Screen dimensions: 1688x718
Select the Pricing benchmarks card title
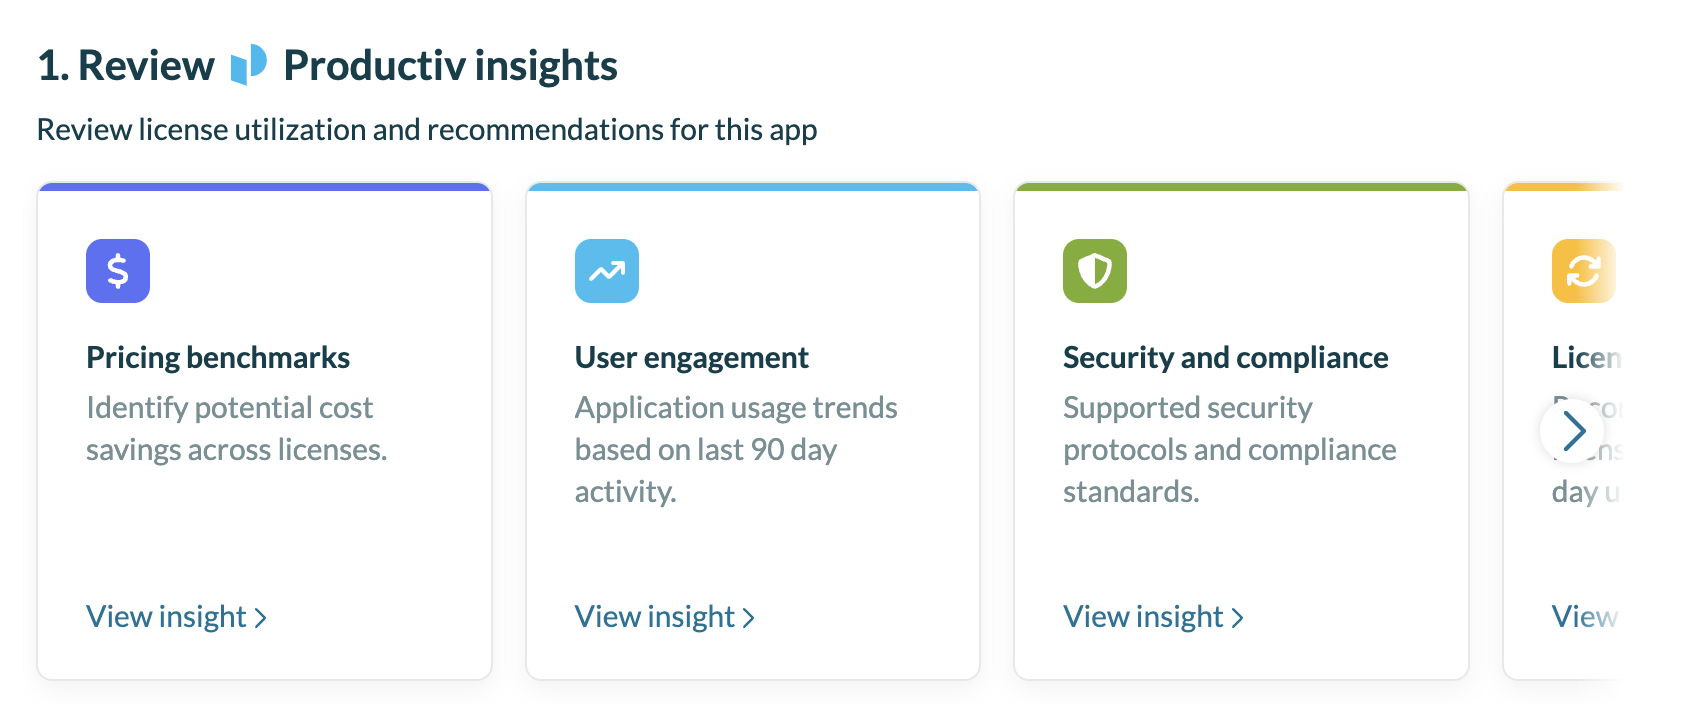pyautogui.click(x=218, y=358)
